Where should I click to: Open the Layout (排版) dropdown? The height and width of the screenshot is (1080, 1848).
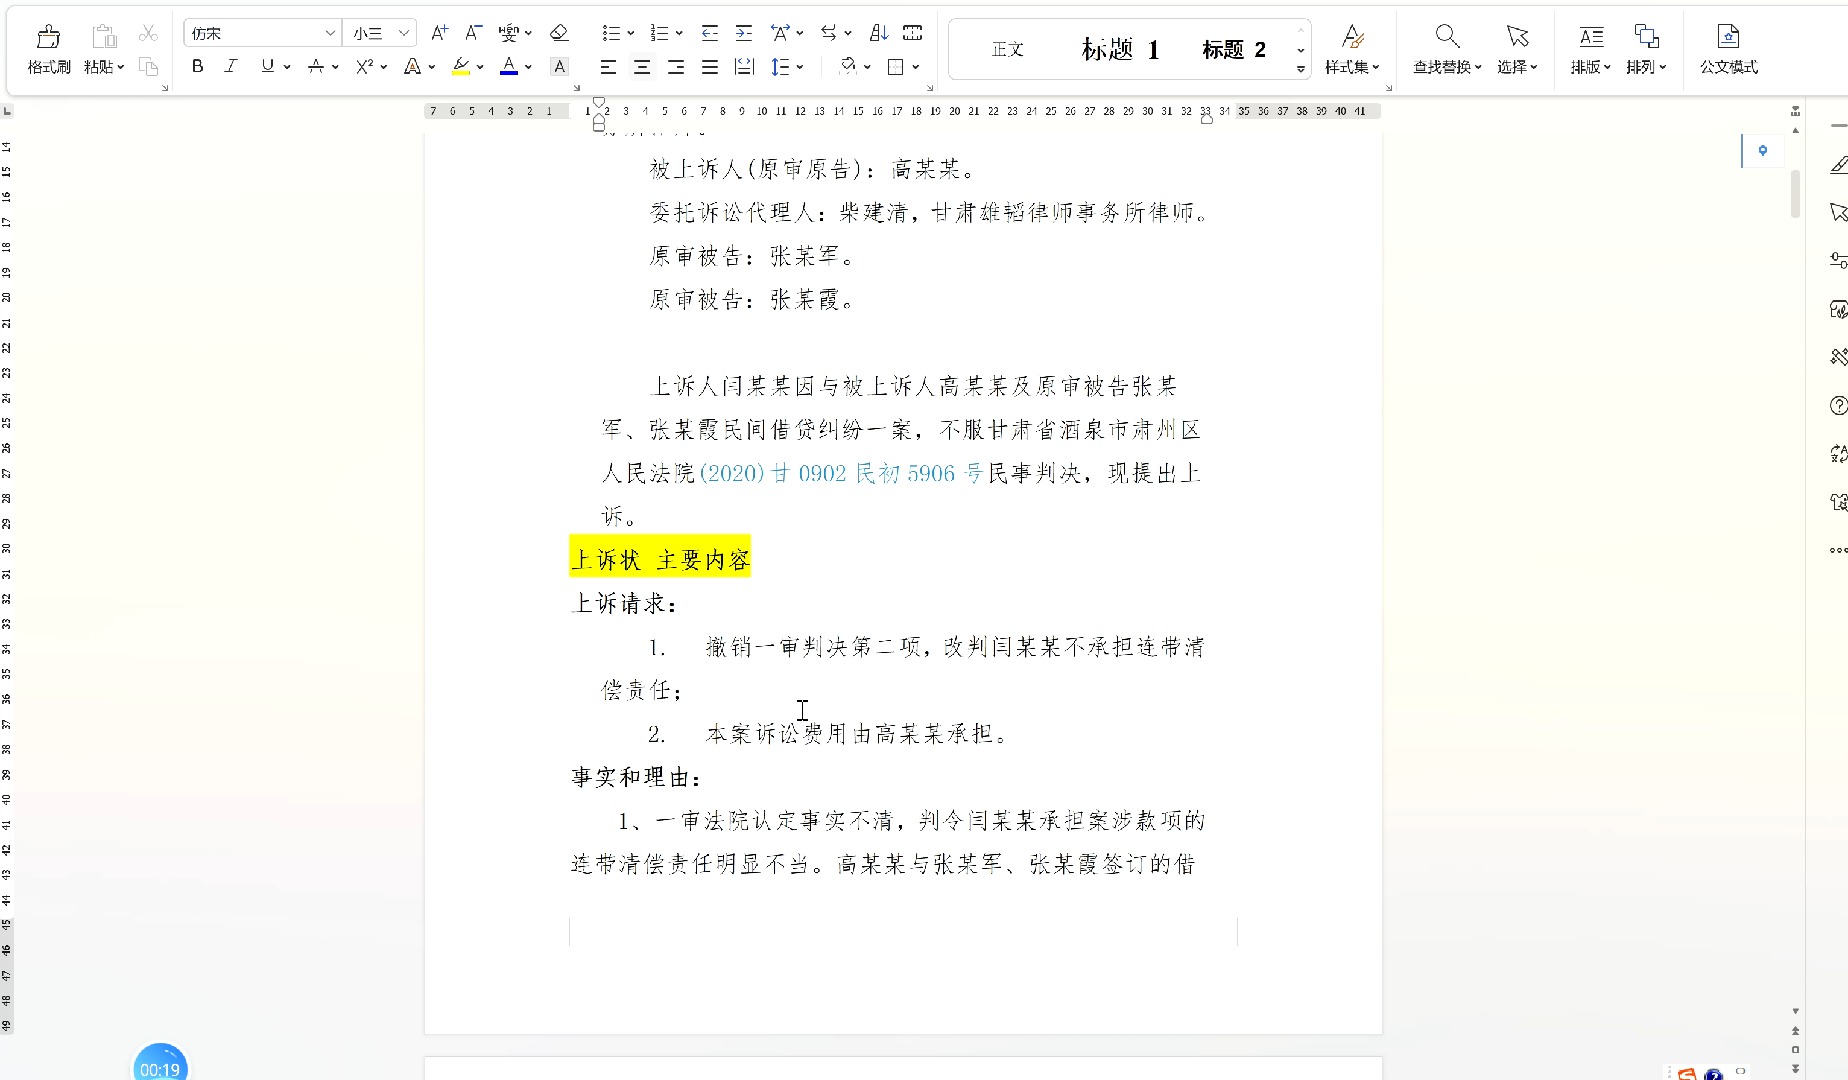click(x=1590, y=50)
